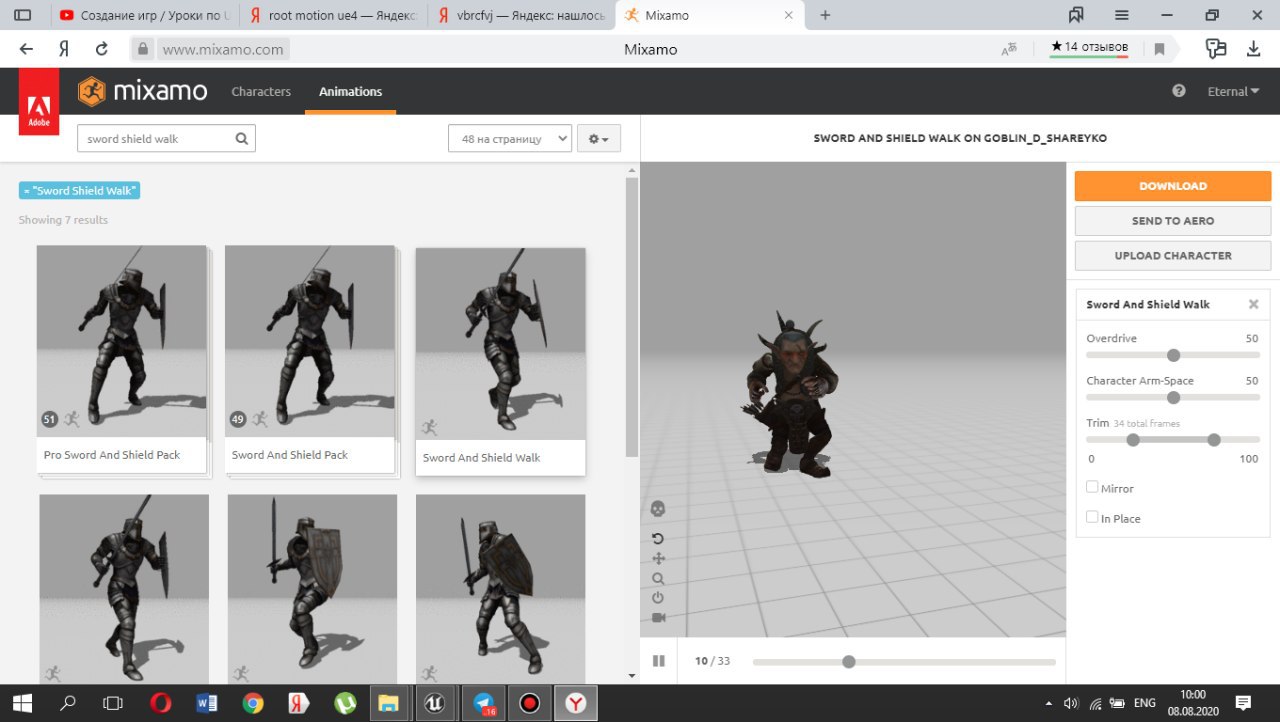
Task: Open Unreal Engine from the taskbar
Action: (434, 703)
